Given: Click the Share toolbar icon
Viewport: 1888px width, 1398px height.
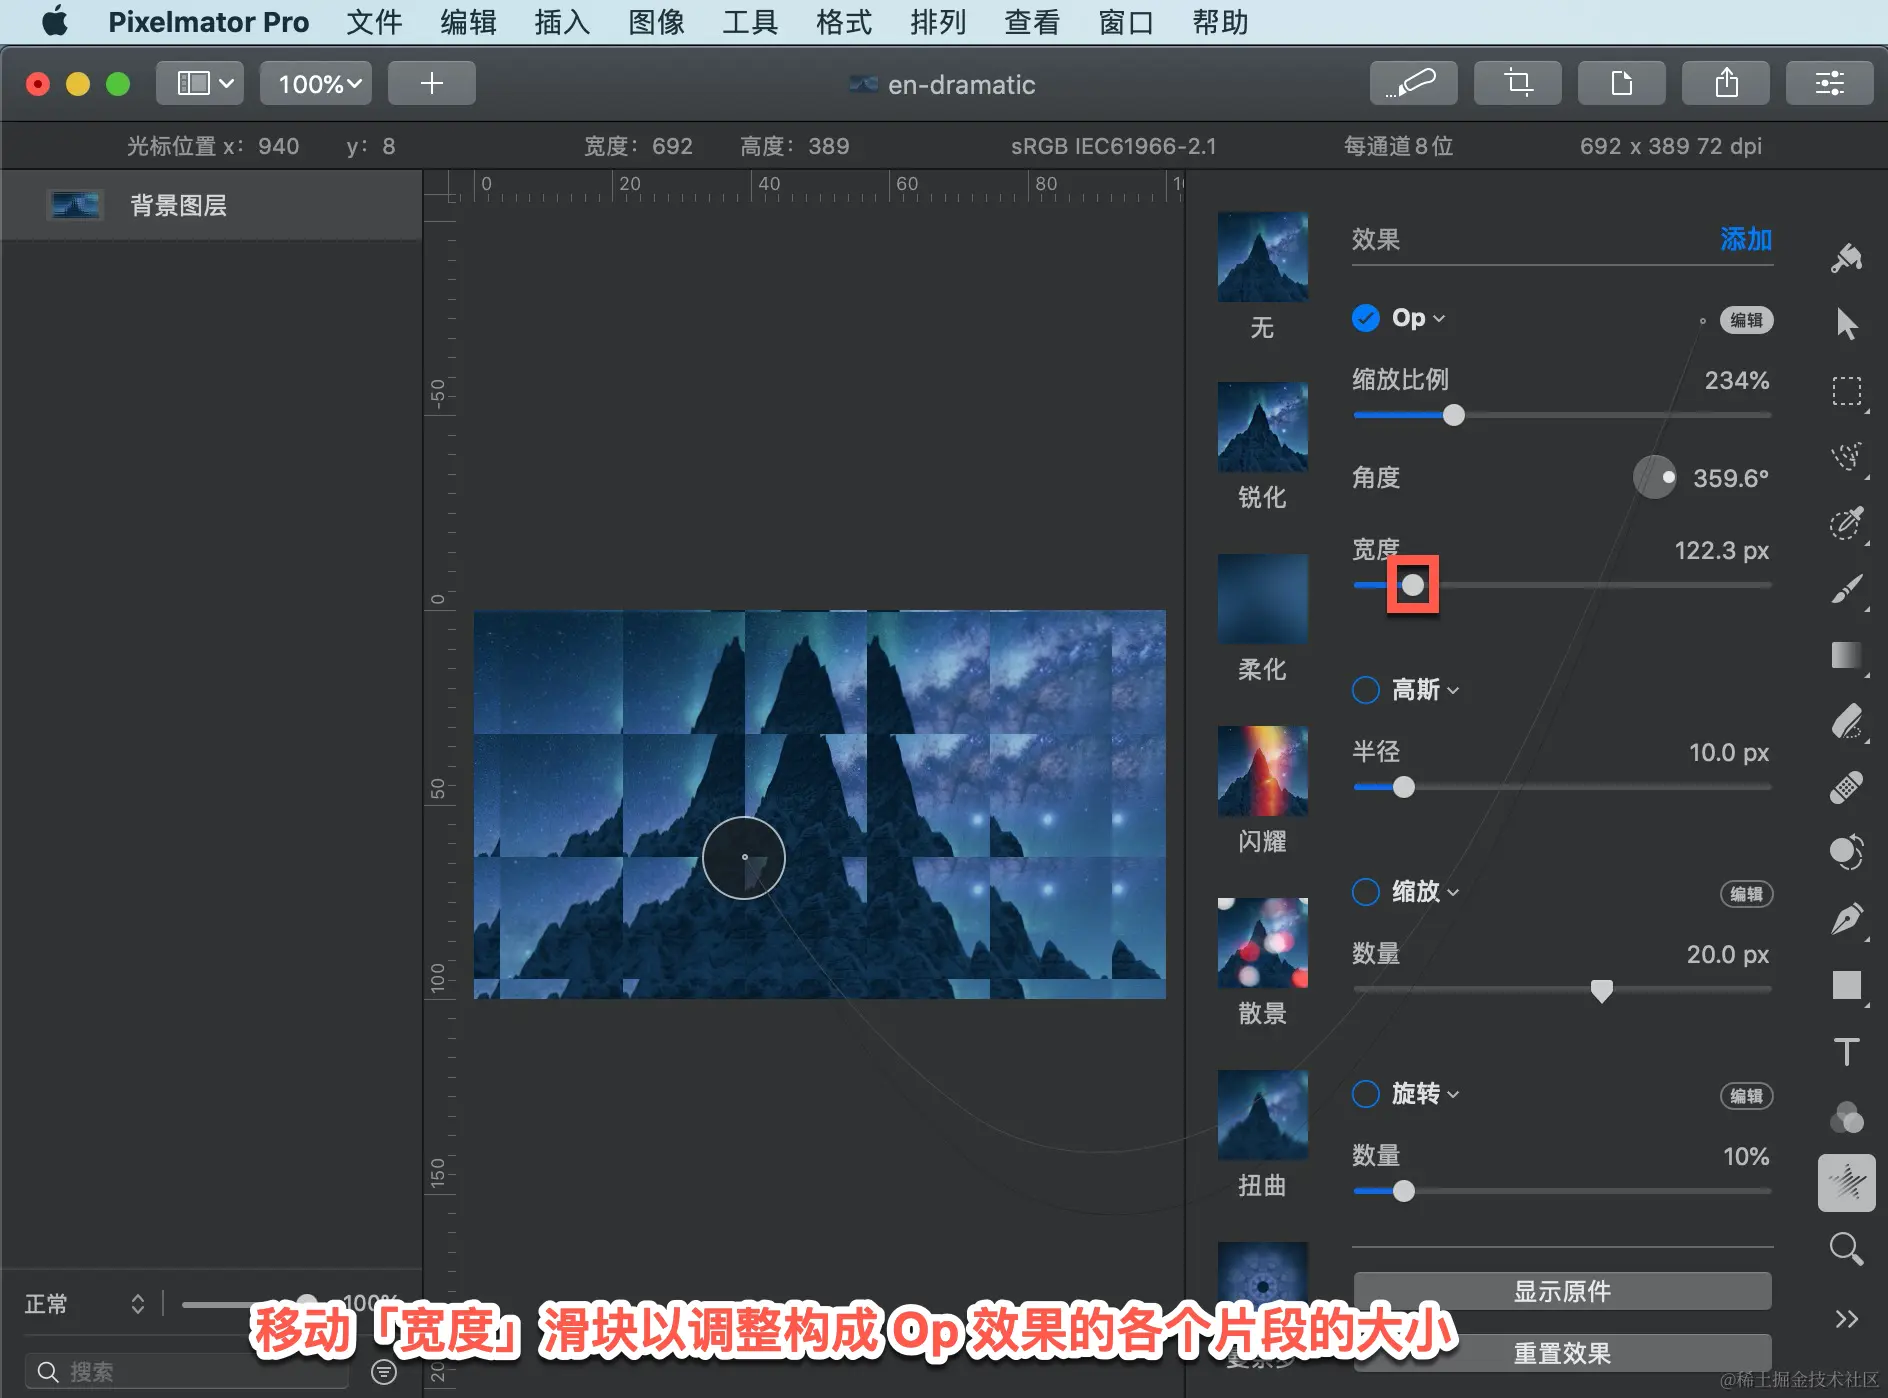Looking at the screenshot, I should pos(1726,83).
